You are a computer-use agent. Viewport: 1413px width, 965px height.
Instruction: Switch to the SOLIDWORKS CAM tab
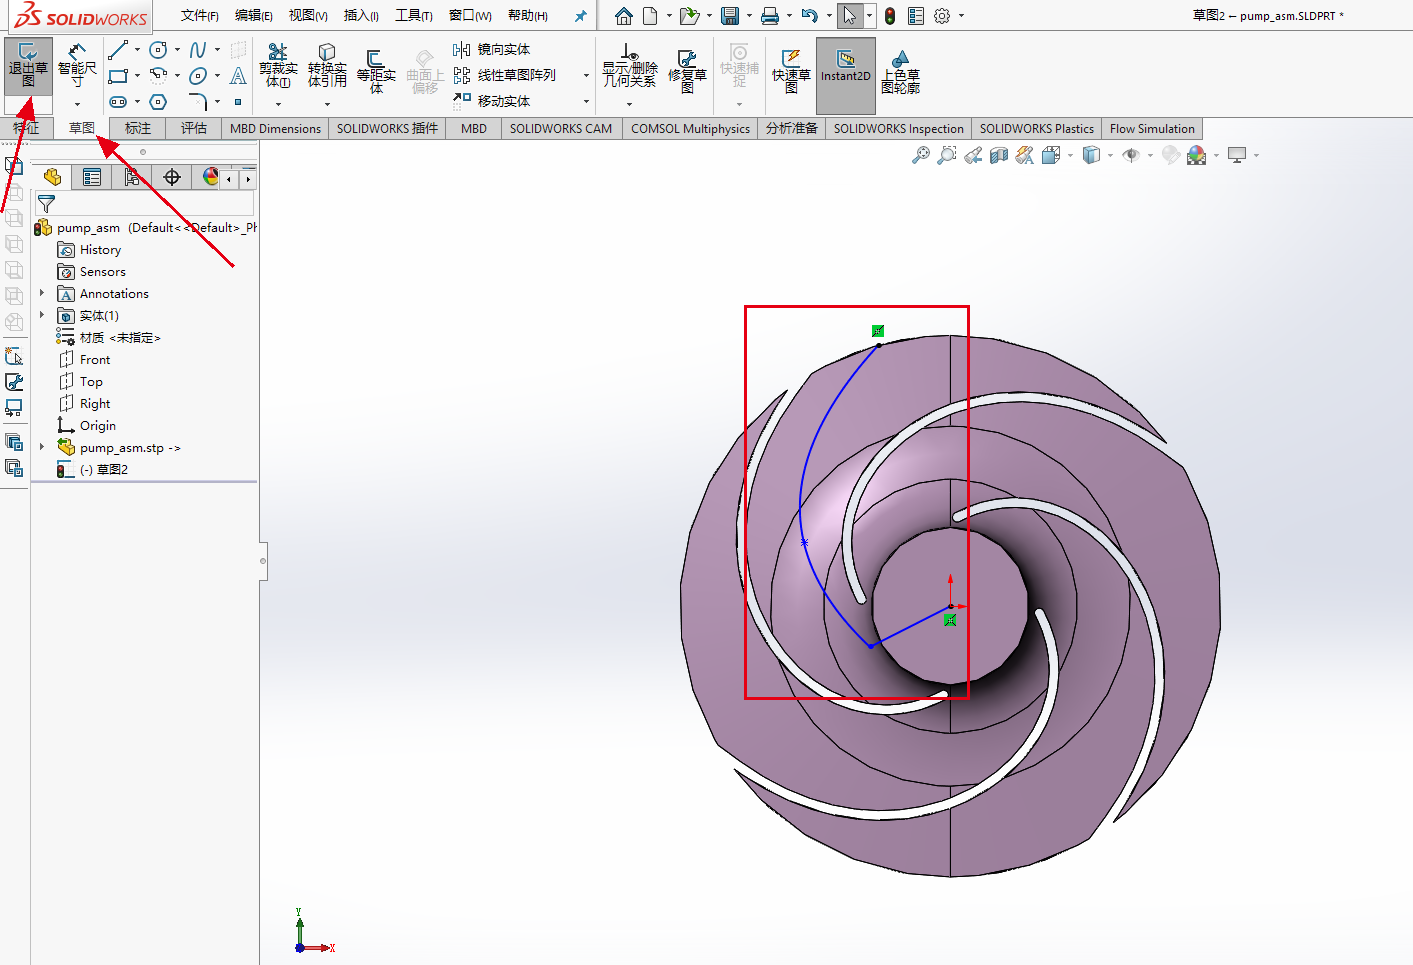560,128
